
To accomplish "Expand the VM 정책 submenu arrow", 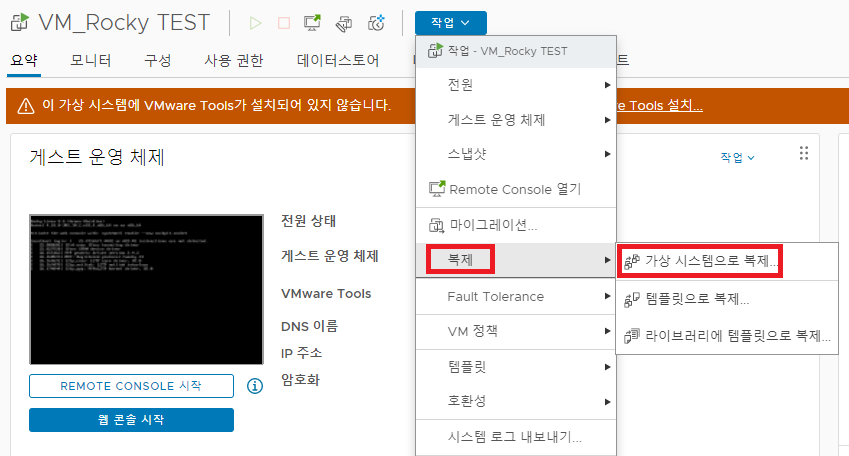I will pos(608,331).
